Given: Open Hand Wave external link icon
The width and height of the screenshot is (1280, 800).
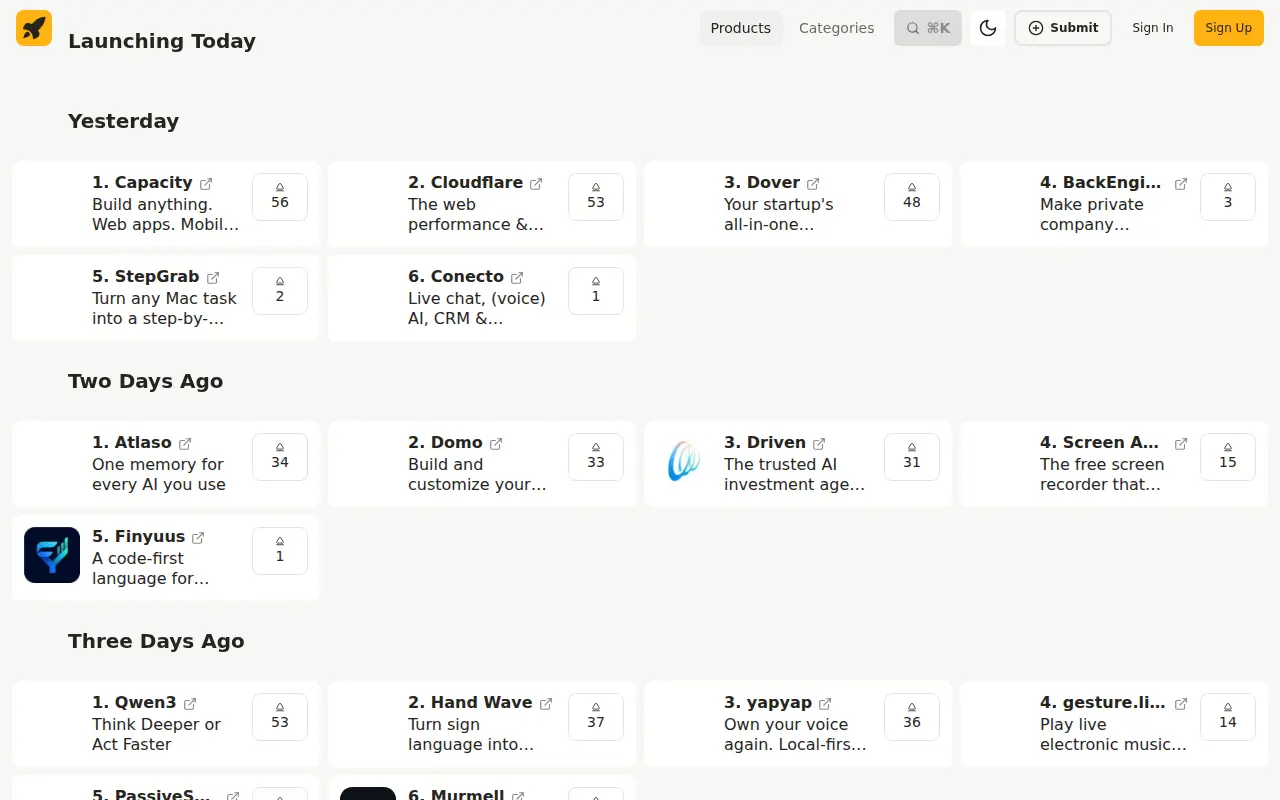Looking at the screenshot, I should [546, 704].
